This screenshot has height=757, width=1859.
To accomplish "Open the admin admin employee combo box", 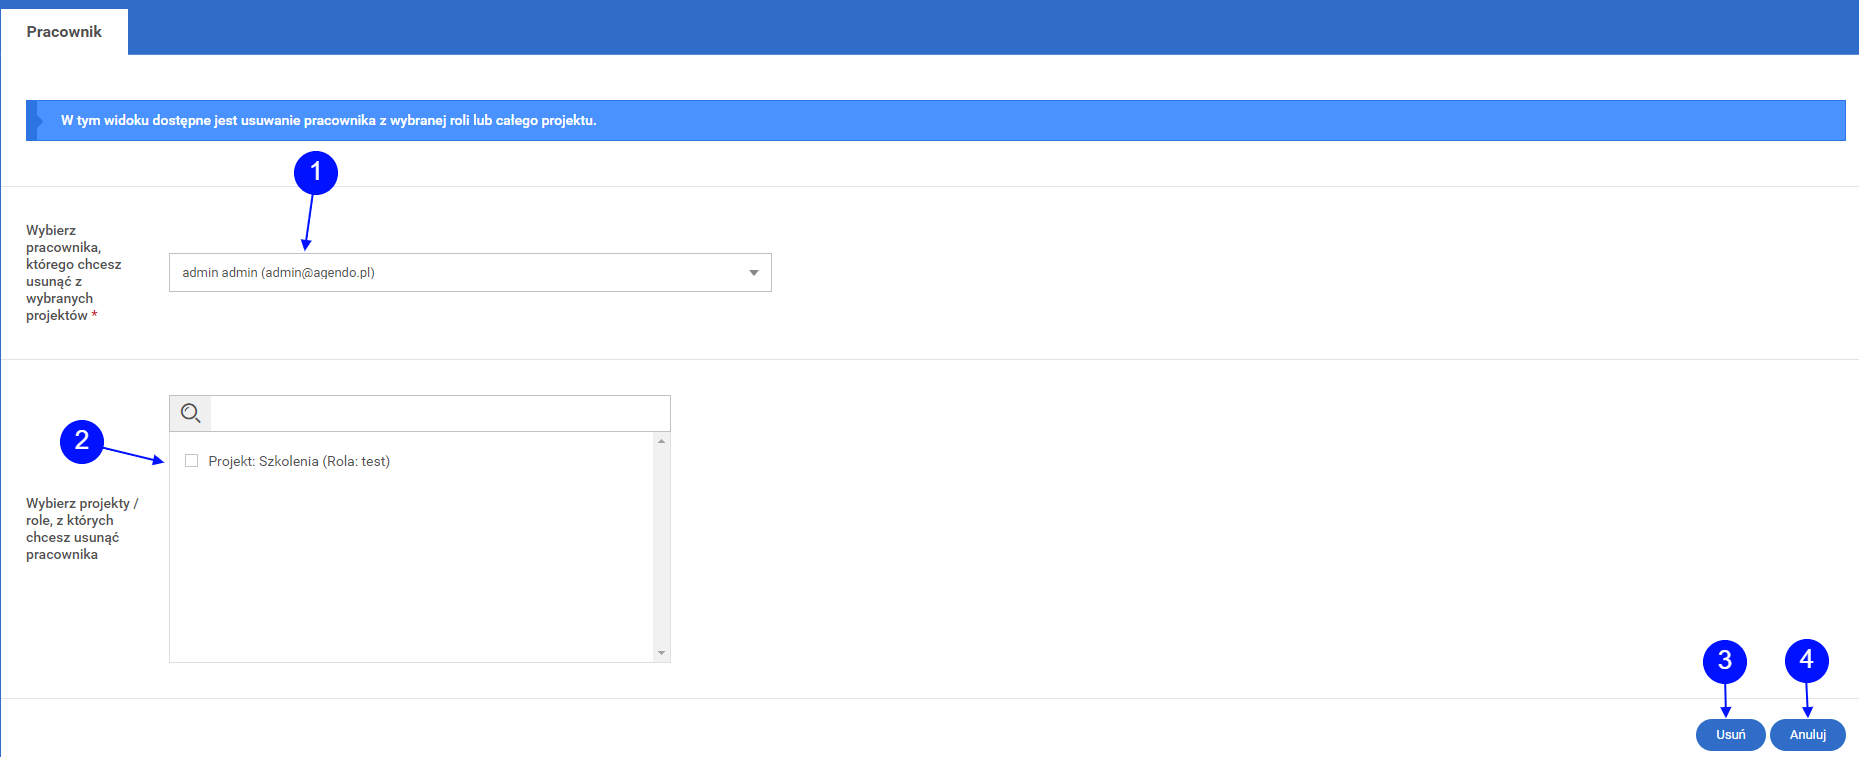I will [x=470, y=272].
